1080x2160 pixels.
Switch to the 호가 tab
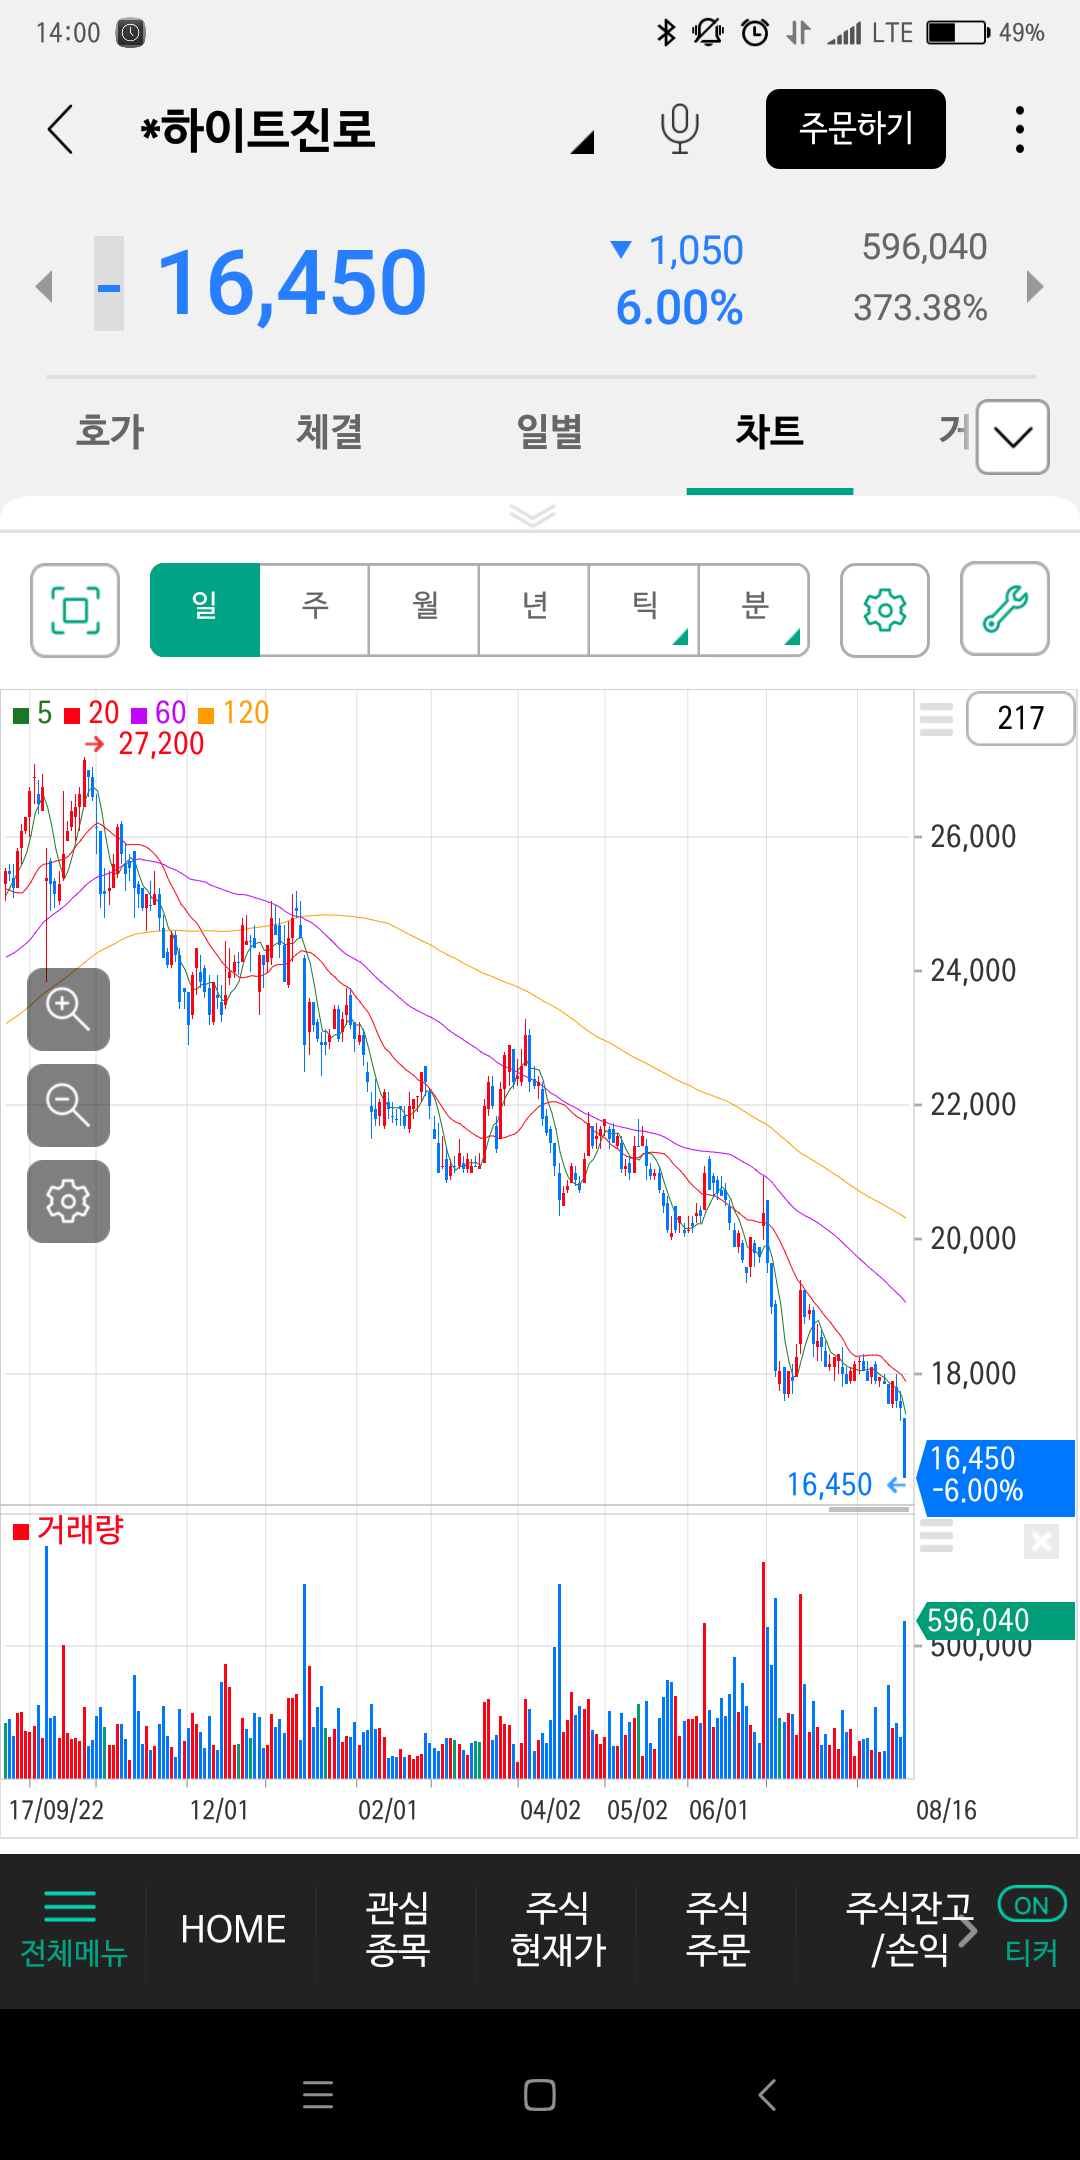110,432
